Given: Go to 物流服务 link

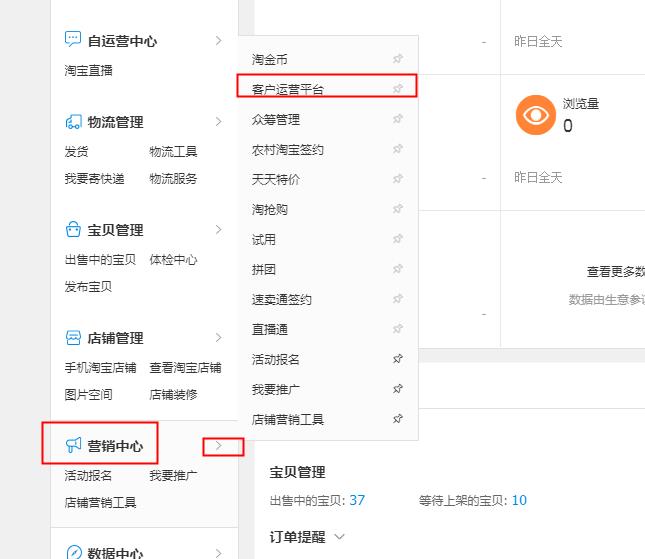Looking at the screenshot, I should [x=173, y=179].
